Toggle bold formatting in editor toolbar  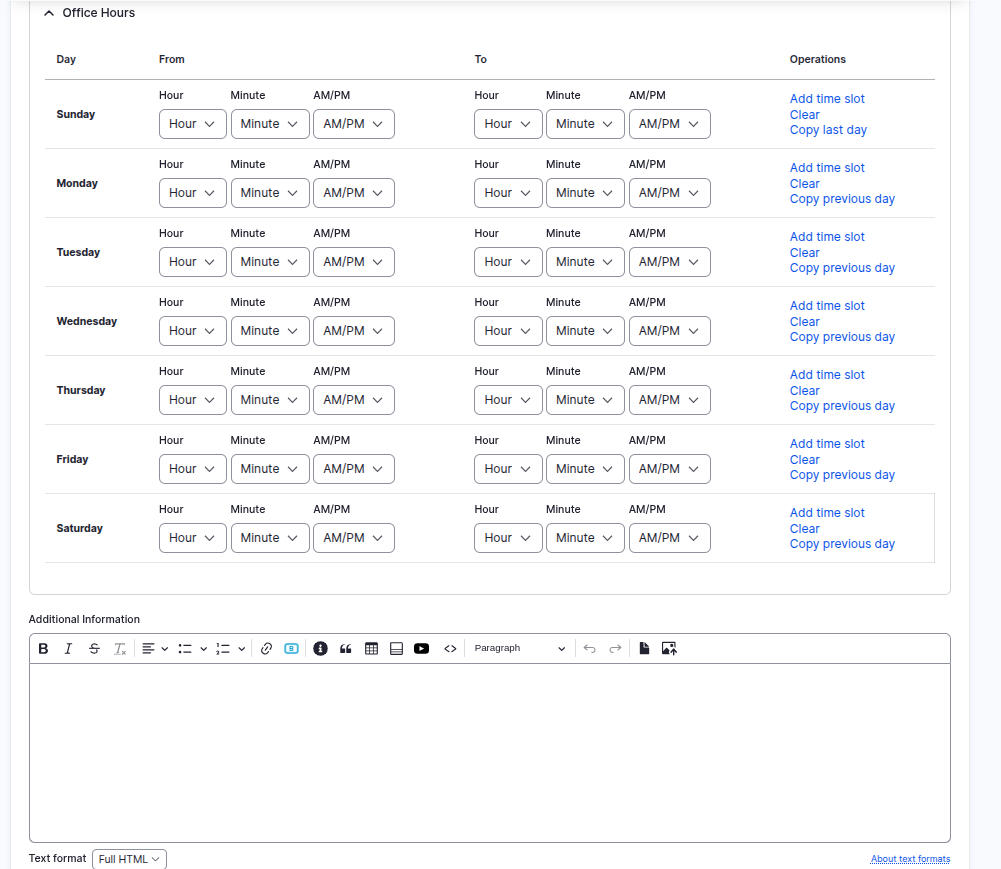point(43,649)
